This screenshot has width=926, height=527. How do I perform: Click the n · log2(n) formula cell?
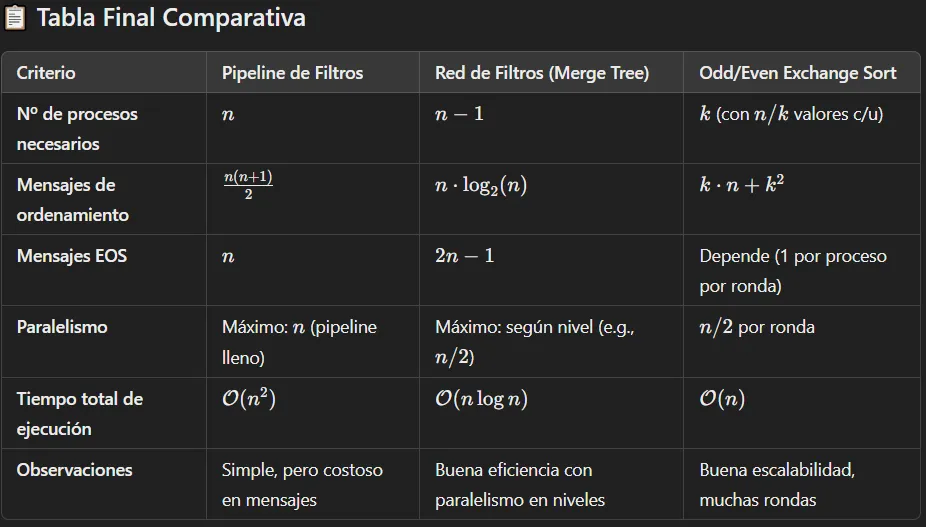[480, 185]
